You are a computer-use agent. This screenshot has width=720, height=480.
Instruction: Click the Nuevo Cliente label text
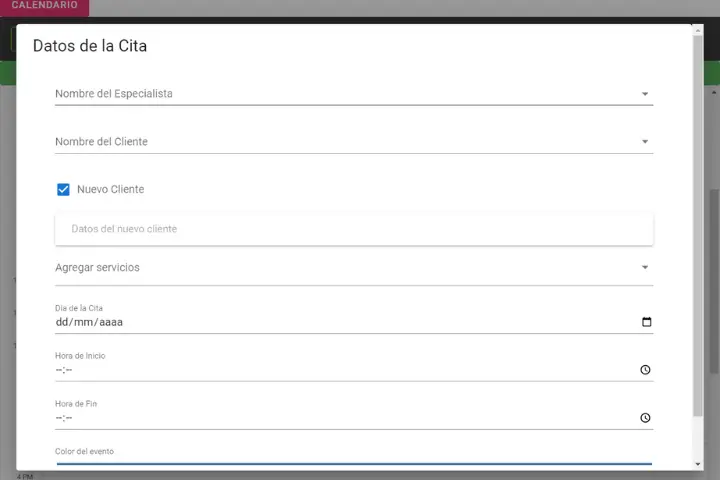tap(110, 190)
